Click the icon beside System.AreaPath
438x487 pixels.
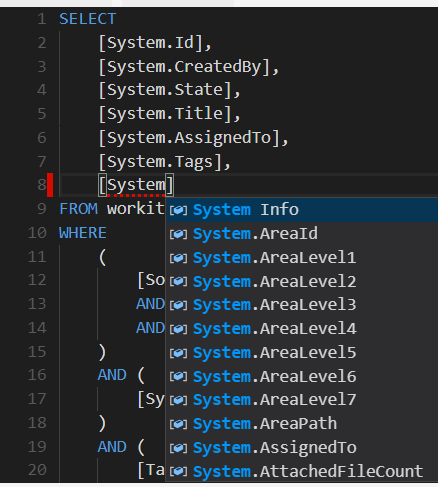coord(178,424)
